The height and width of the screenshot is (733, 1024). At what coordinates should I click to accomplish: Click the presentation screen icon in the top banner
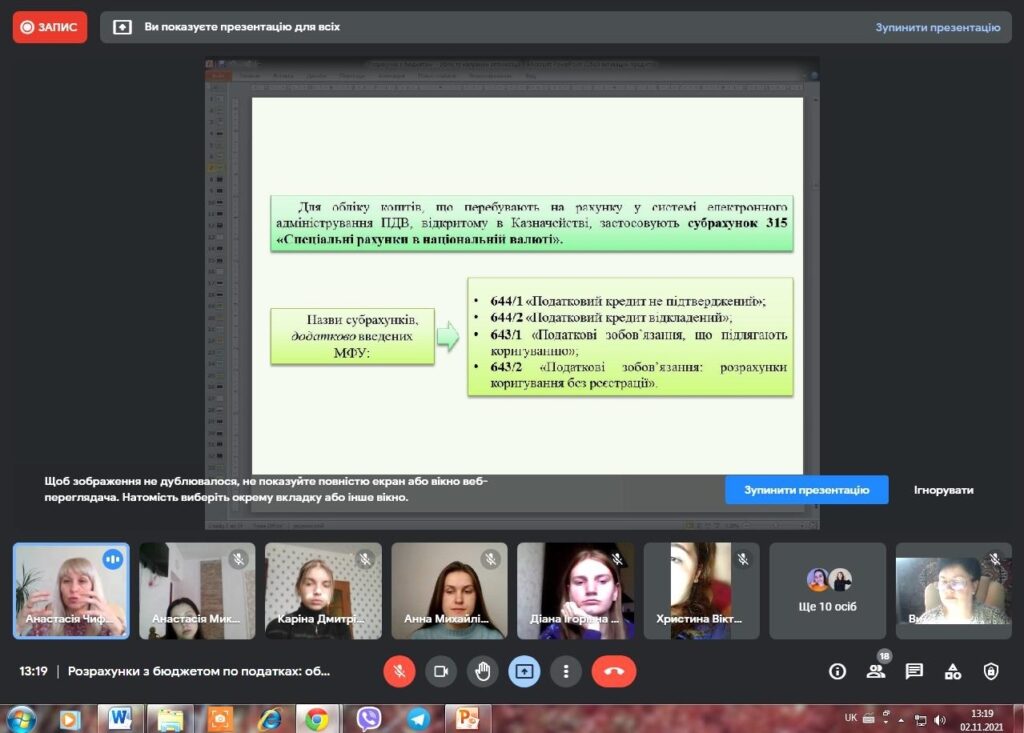coord(122,27)
